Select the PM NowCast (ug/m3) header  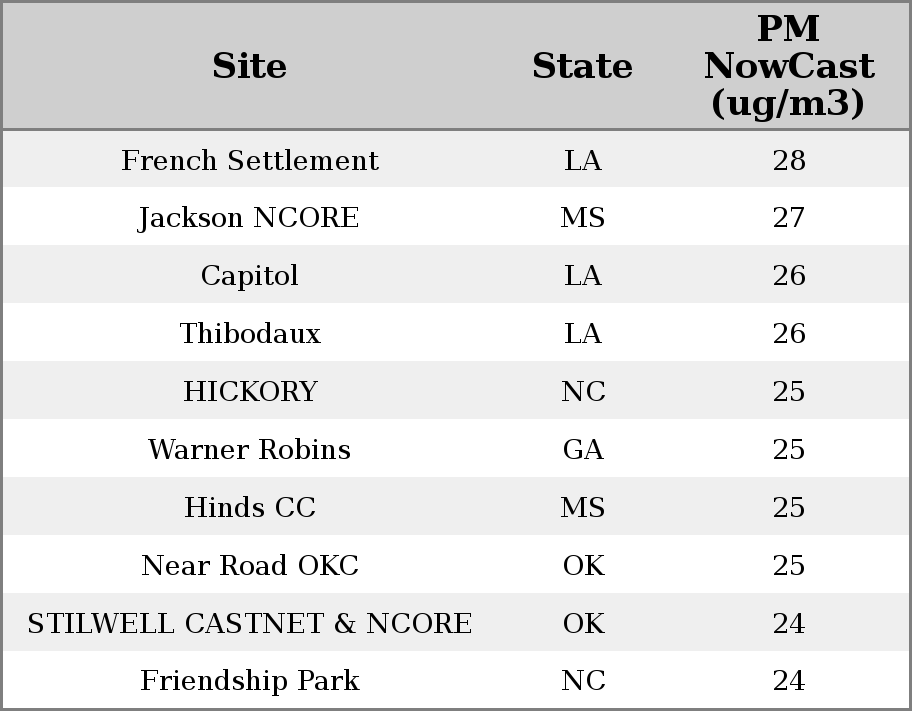[x=788, y=66]
